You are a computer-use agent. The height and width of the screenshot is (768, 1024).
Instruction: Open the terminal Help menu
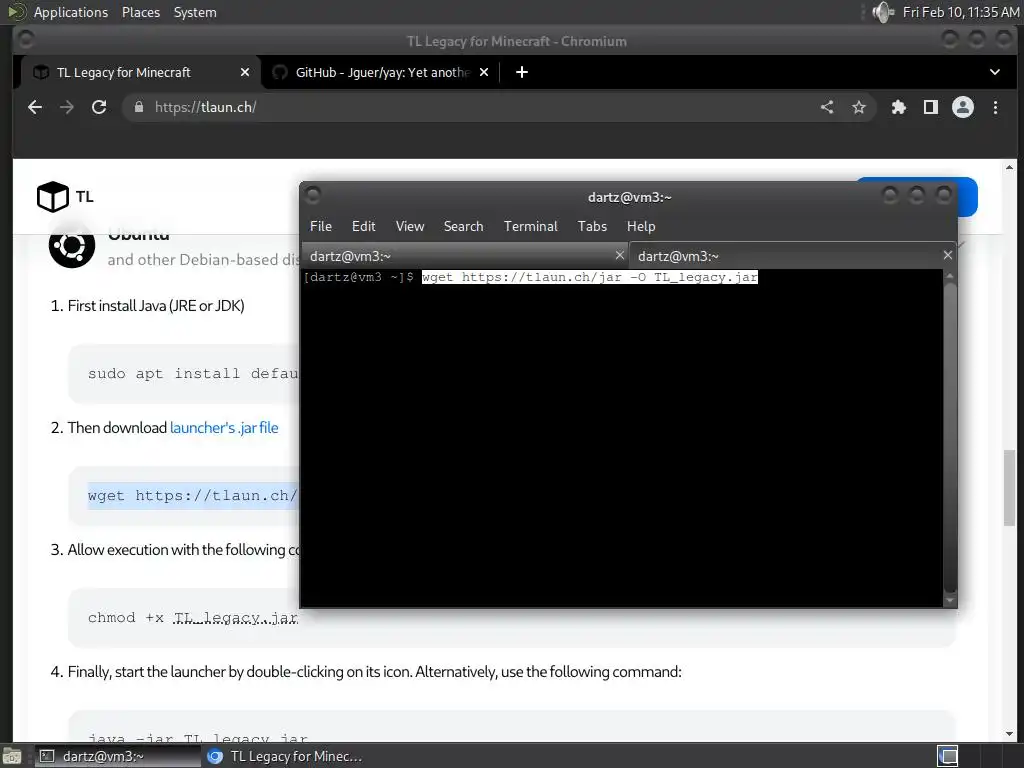click(x=641, y=227)
